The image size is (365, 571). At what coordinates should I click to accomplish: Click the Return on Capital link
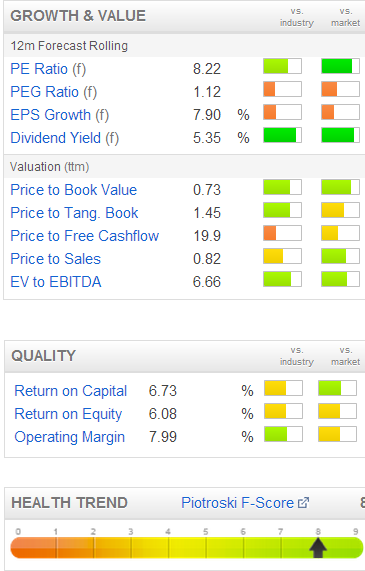coord(71,391)
